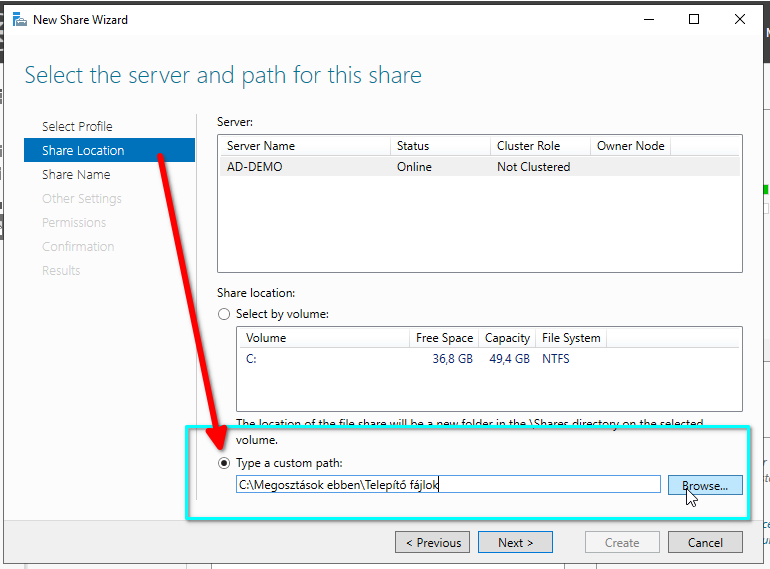770x569 pixels.
Task: Sort volumes by File System column
Action: (570, 338)
